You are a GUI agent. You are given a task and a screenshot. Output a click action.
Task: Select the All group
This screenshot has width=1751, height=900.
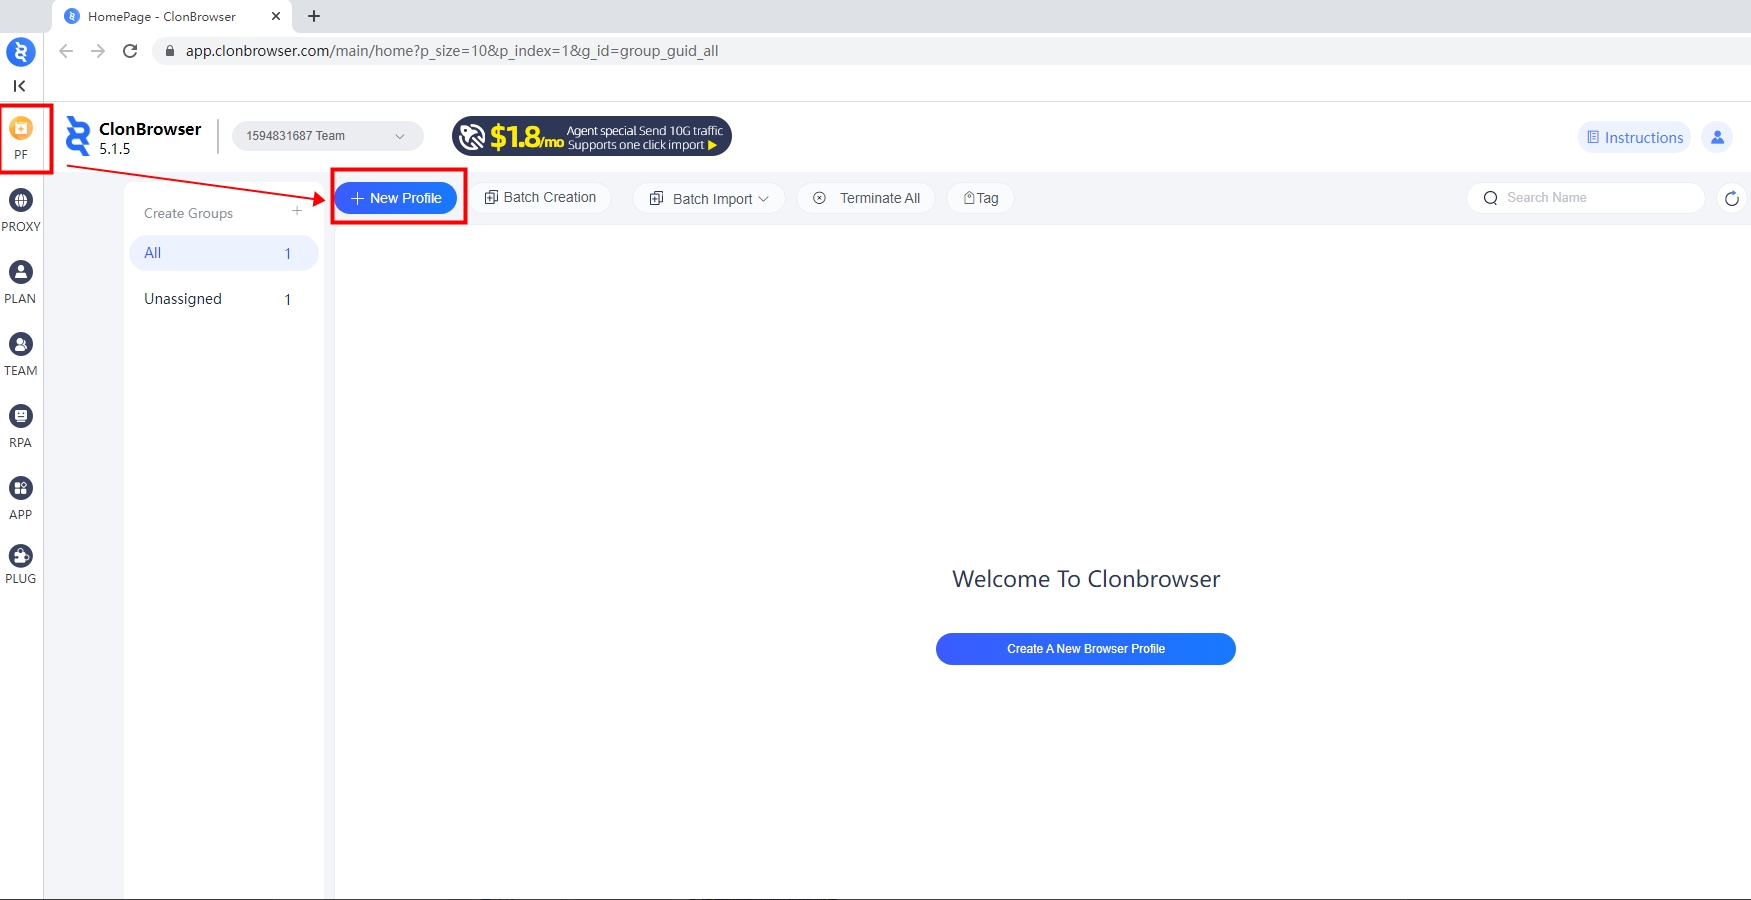(223, 253)
